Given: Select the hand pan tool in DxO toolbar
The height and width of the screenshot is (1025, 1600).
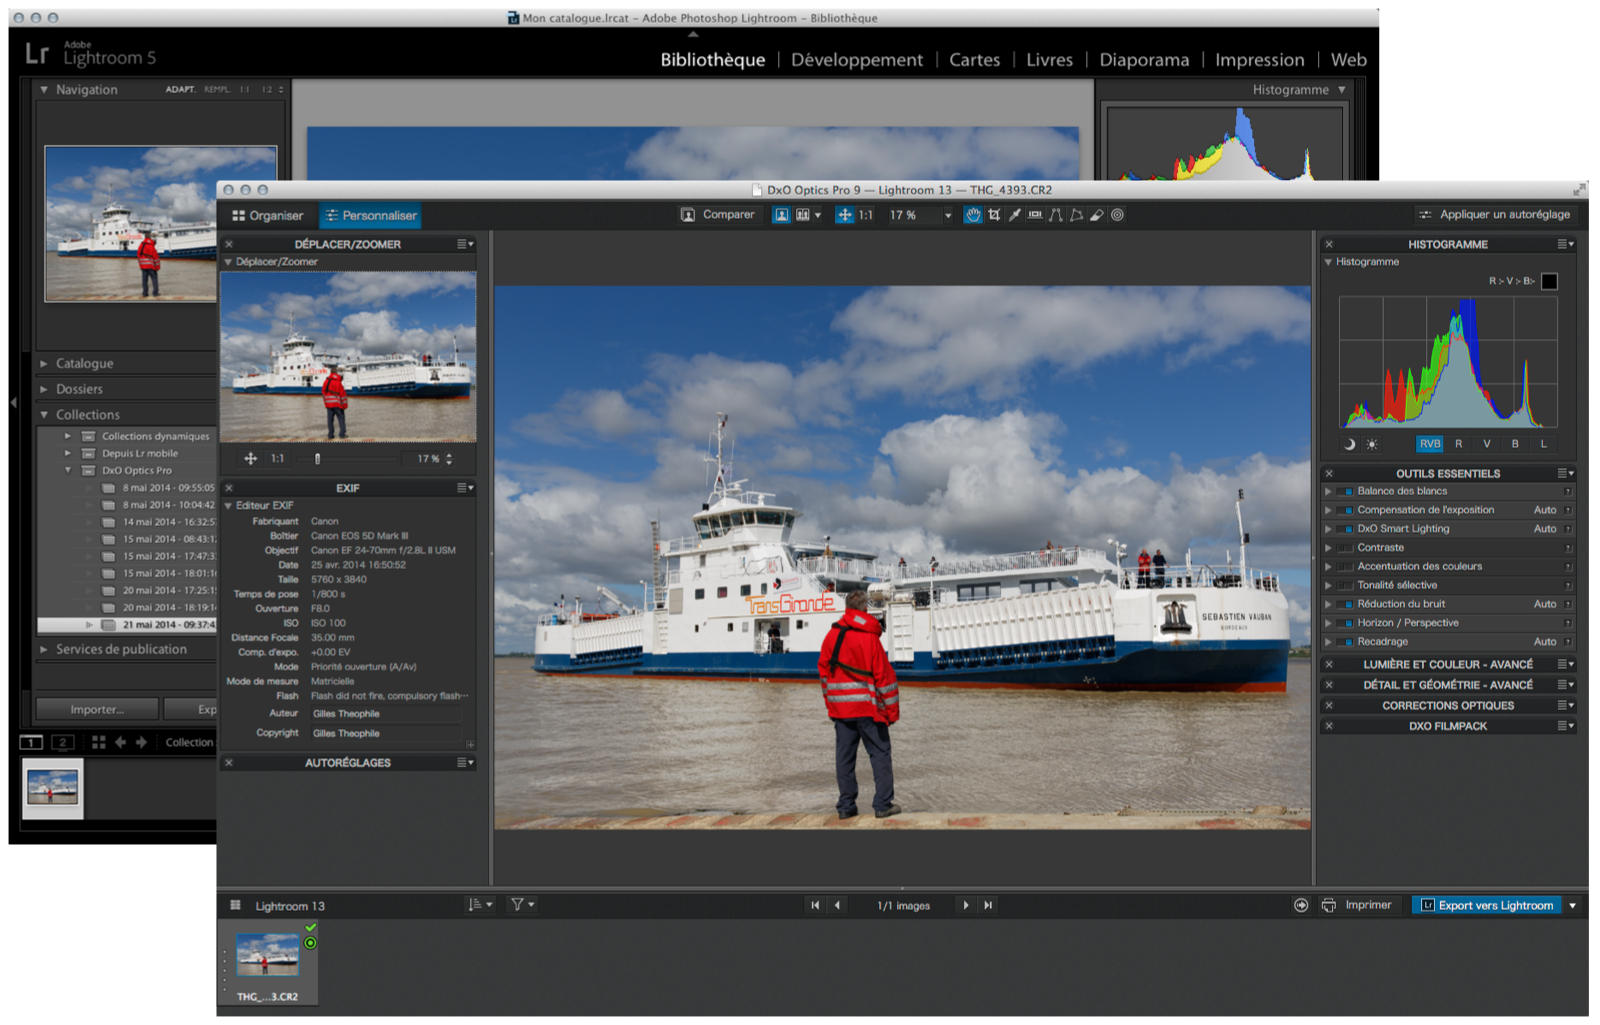Looking at the screenshot, I should (973, 215).
